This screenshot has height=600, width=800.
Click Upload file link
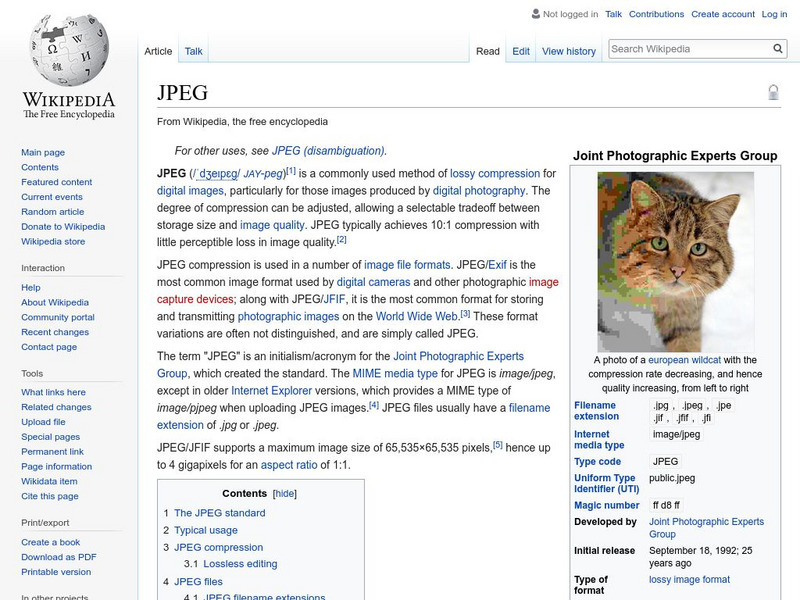click(x=43, y=421)
